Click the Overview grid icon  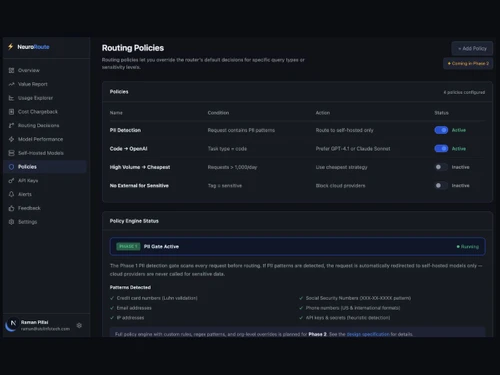[11, 70]
